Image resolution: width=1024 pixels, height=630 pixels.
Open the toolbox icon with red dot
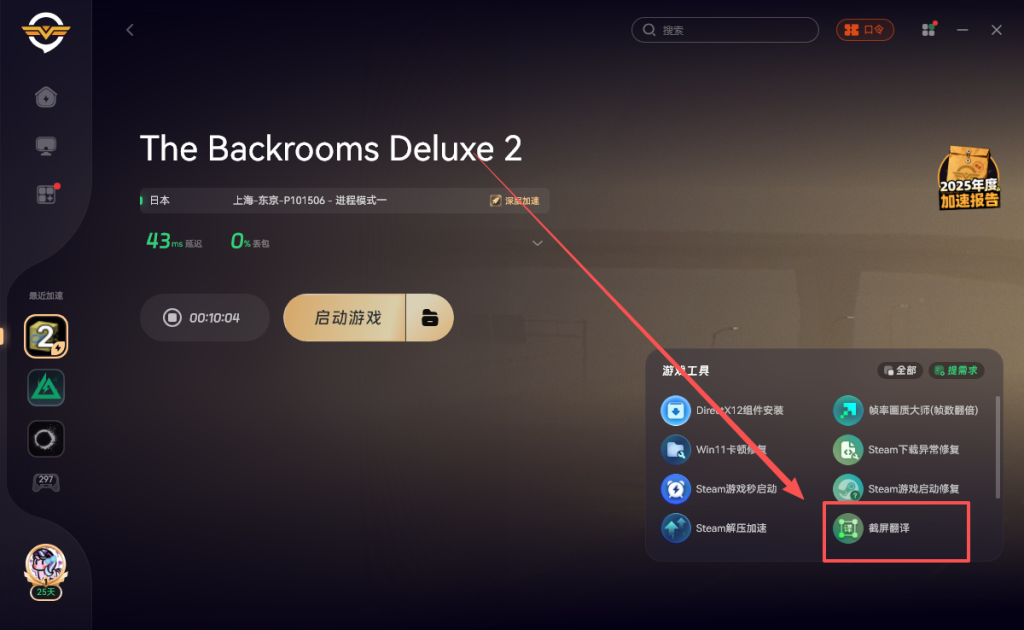click(46, 194)
